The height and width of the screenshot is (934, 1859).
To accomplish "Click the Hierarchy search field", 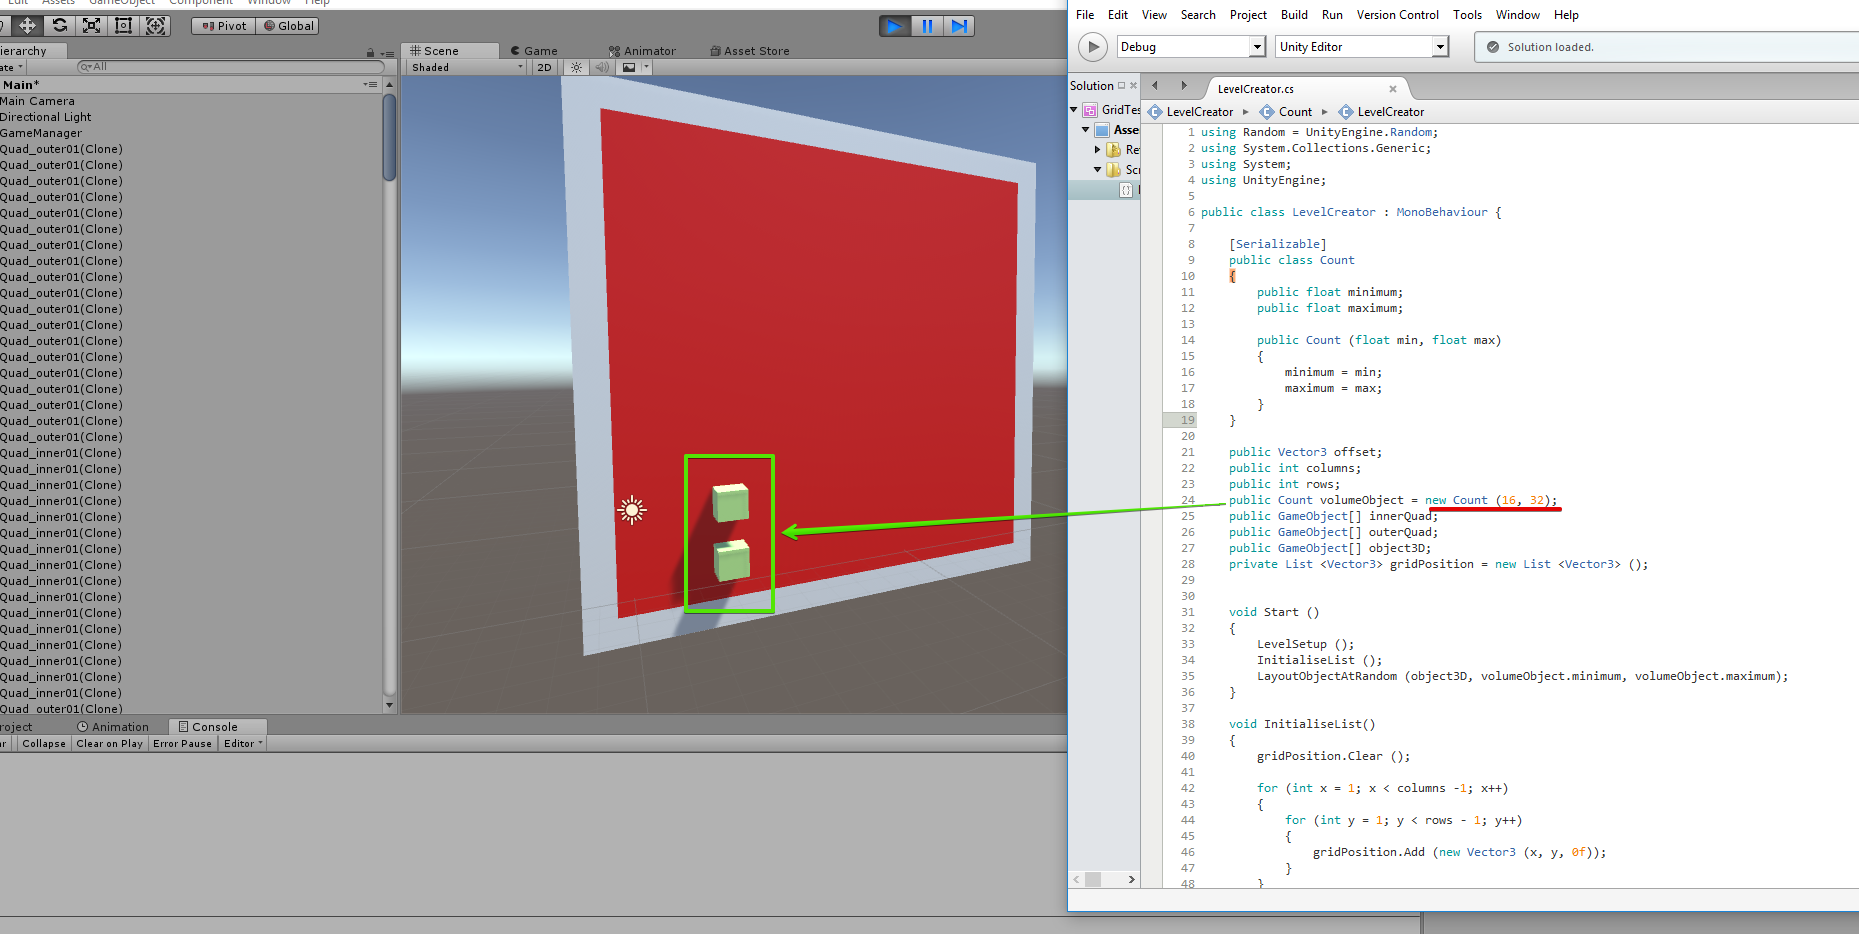I will pos(232,67).
